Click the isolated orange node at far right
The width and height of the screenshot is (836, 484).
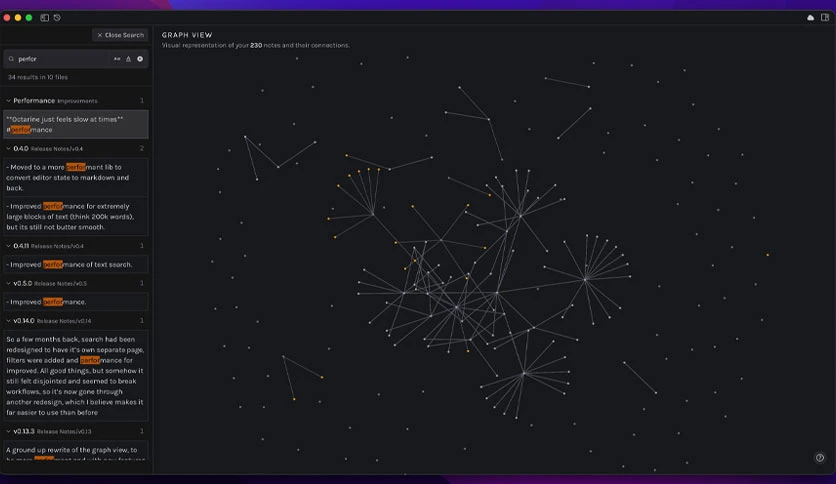[768, 255]
